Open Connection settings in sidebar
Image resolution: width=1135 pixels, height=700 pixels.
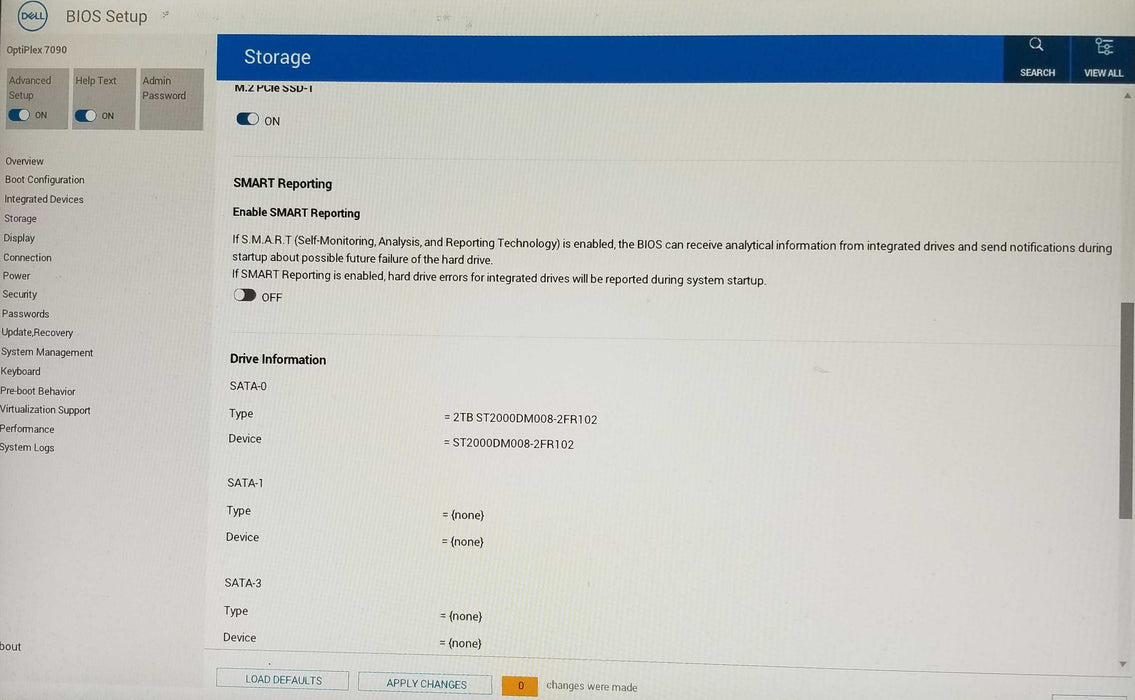tap(27, 257)
